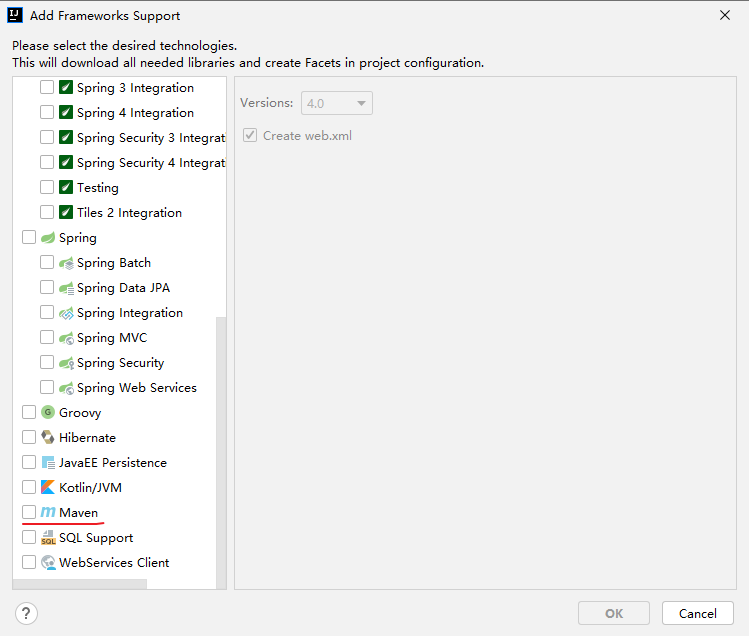This screenshot has width=749, height=636.
Task: Select the Spring MVC row label
Action: coord(112,338)
